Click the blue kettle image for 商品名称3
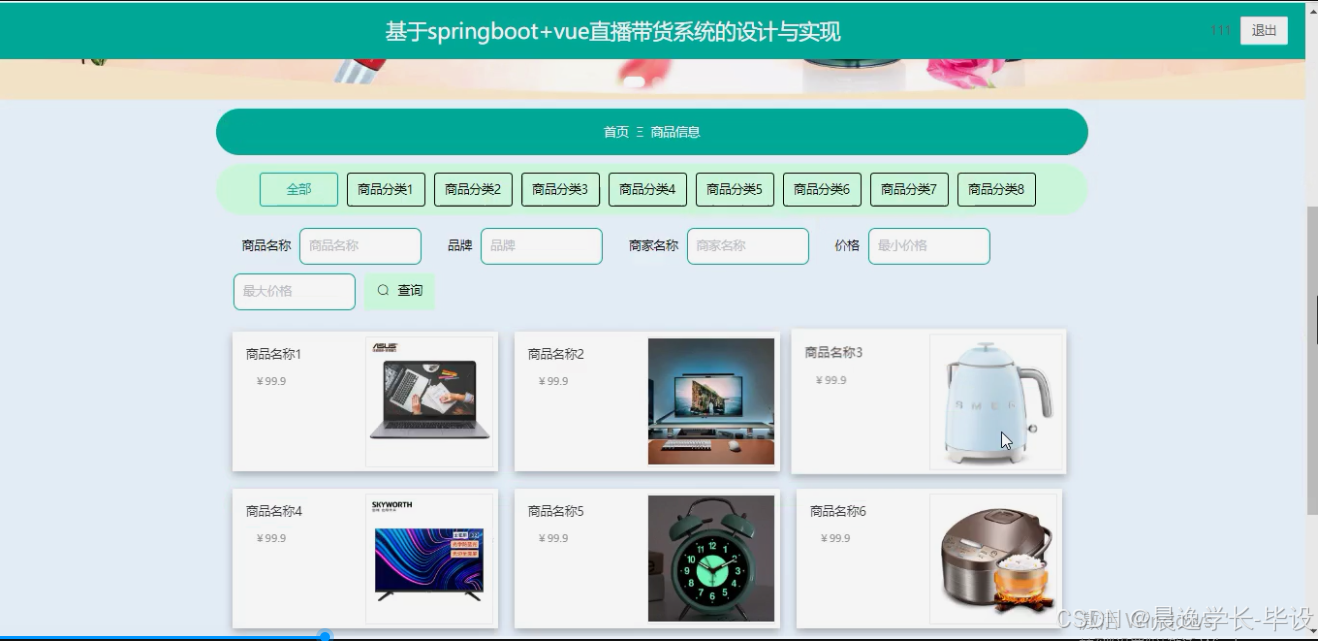Image resolution: width=1318 pixels, height=641 pixels. click(x=995, y=400)
